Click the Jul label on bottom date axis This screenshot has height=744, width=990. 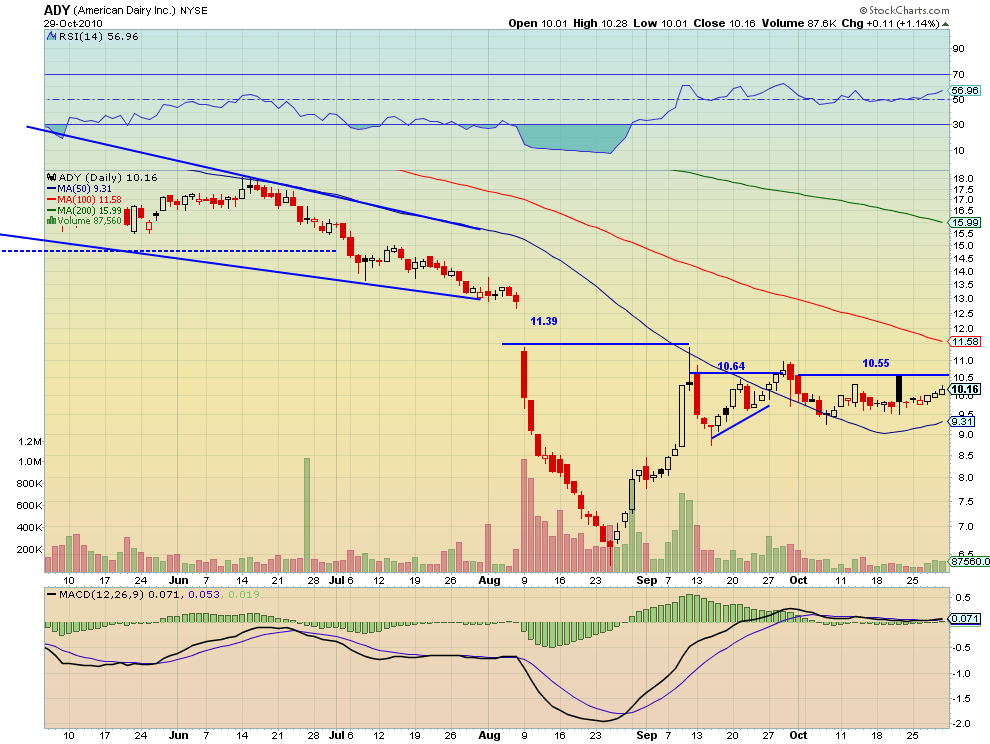coord(337,735)
